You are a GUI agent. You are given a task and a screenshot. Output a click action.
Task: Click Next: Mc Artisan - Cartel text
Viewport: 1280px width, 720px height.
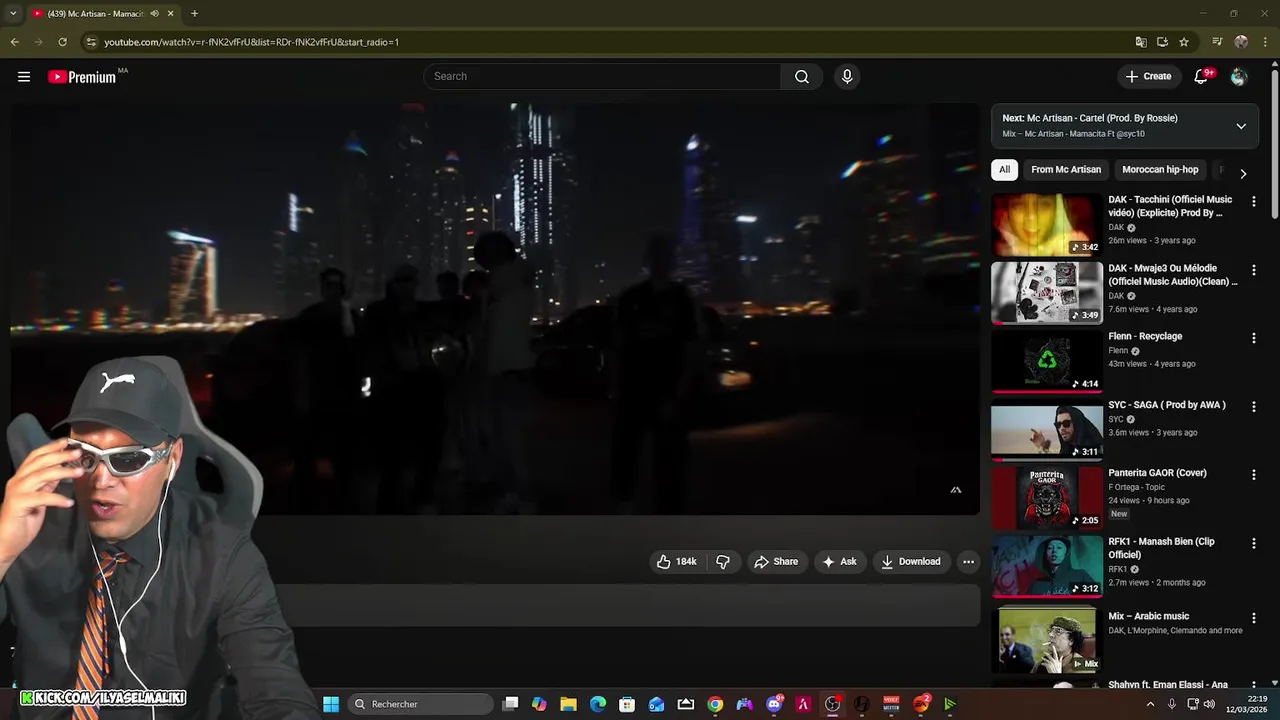pos(1090,118)
